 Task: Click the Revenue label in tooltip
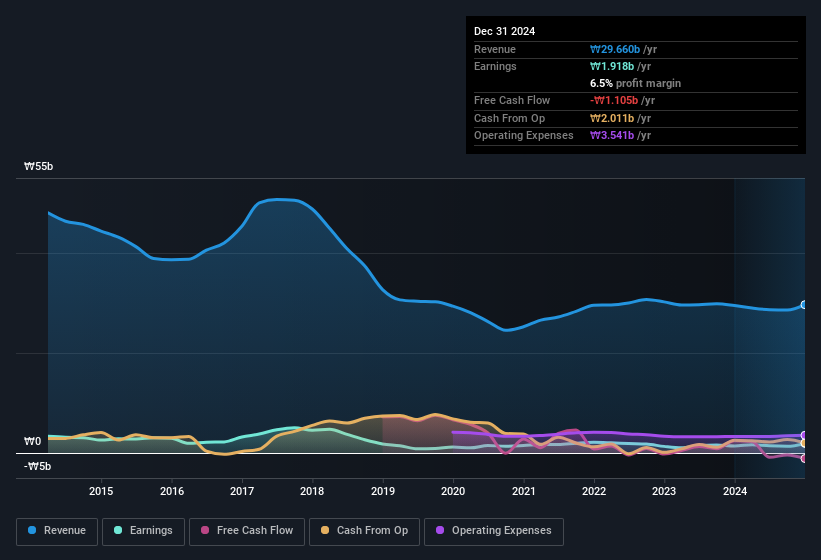[x=495, y=49]
